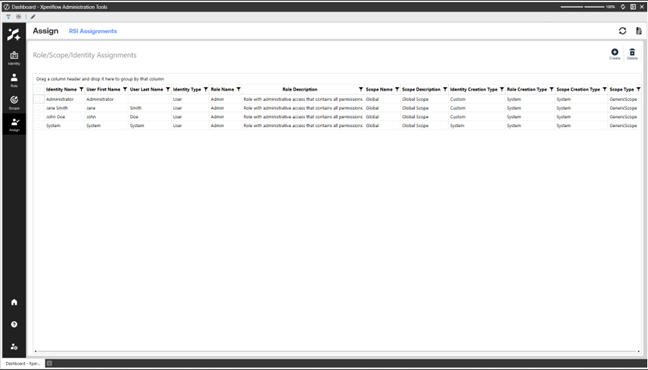Switch to RSI Assignments tab

(x=93, y=31)
